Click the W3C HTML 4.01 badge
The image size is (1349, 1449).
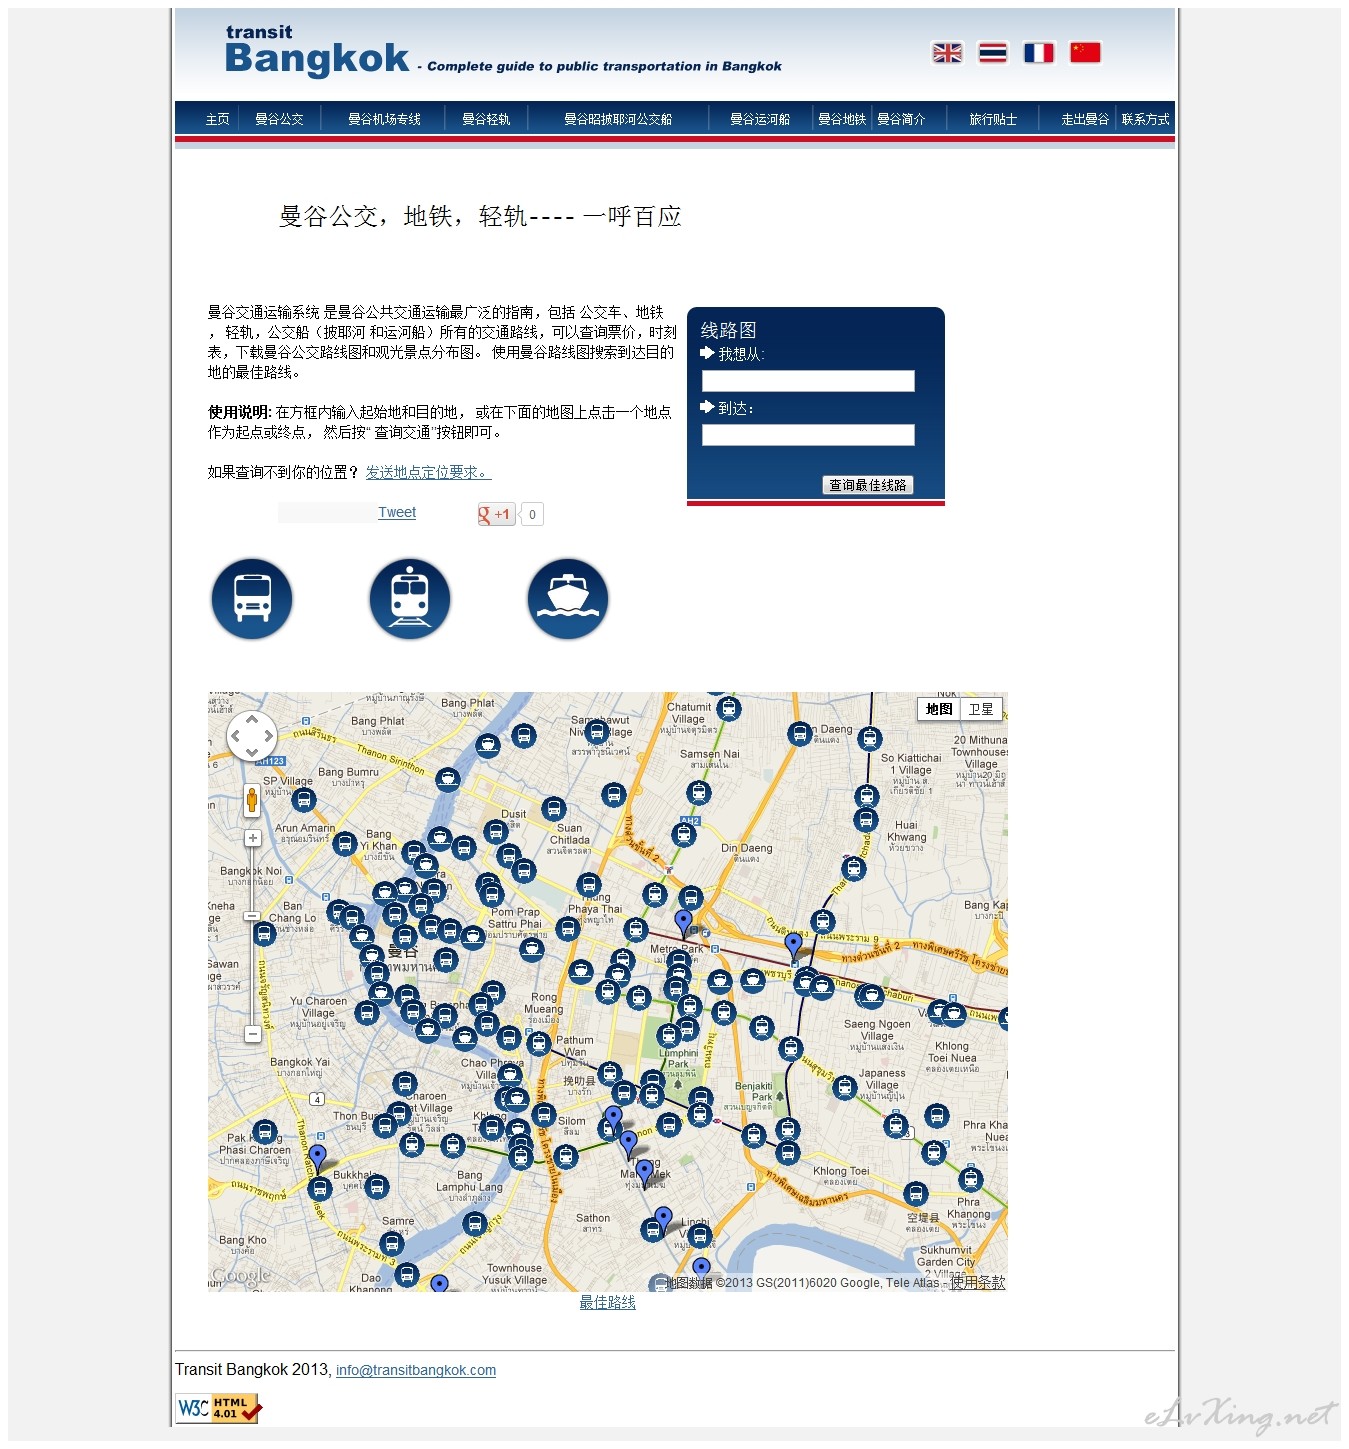pos(218,1408)
